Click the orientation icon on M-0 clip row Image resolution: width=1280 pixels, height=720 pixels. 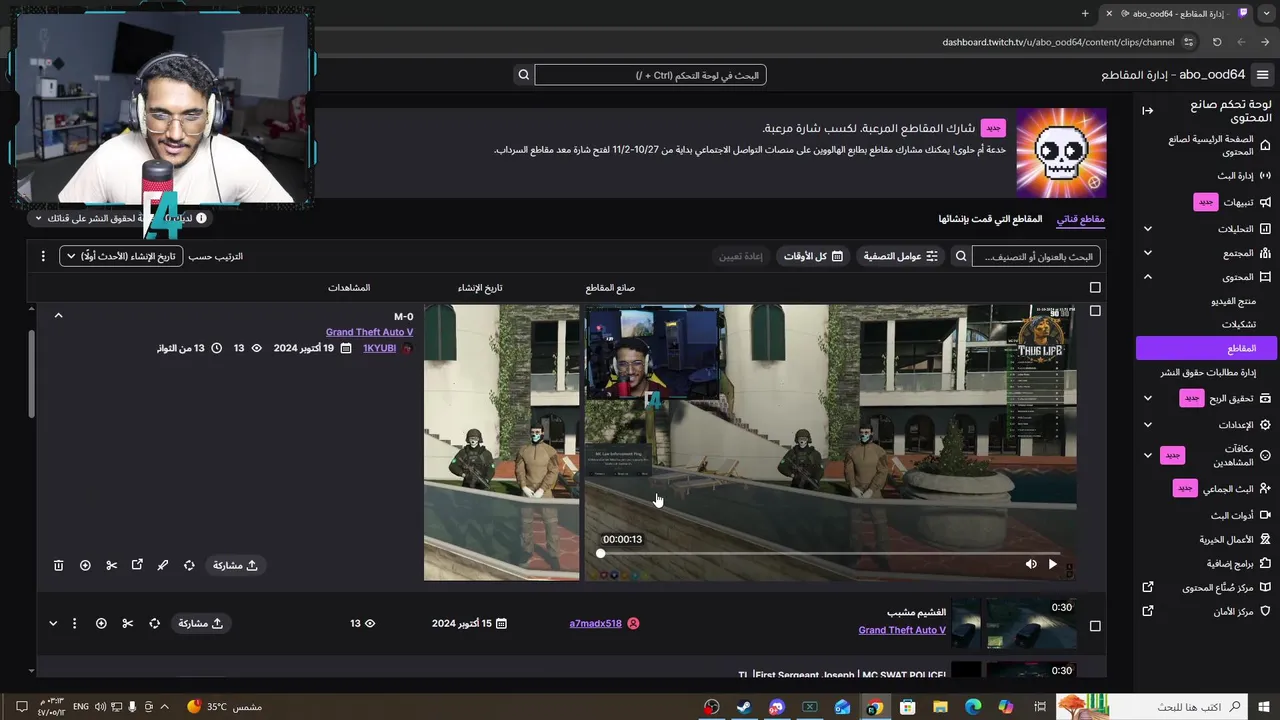(x=189, y=565)
